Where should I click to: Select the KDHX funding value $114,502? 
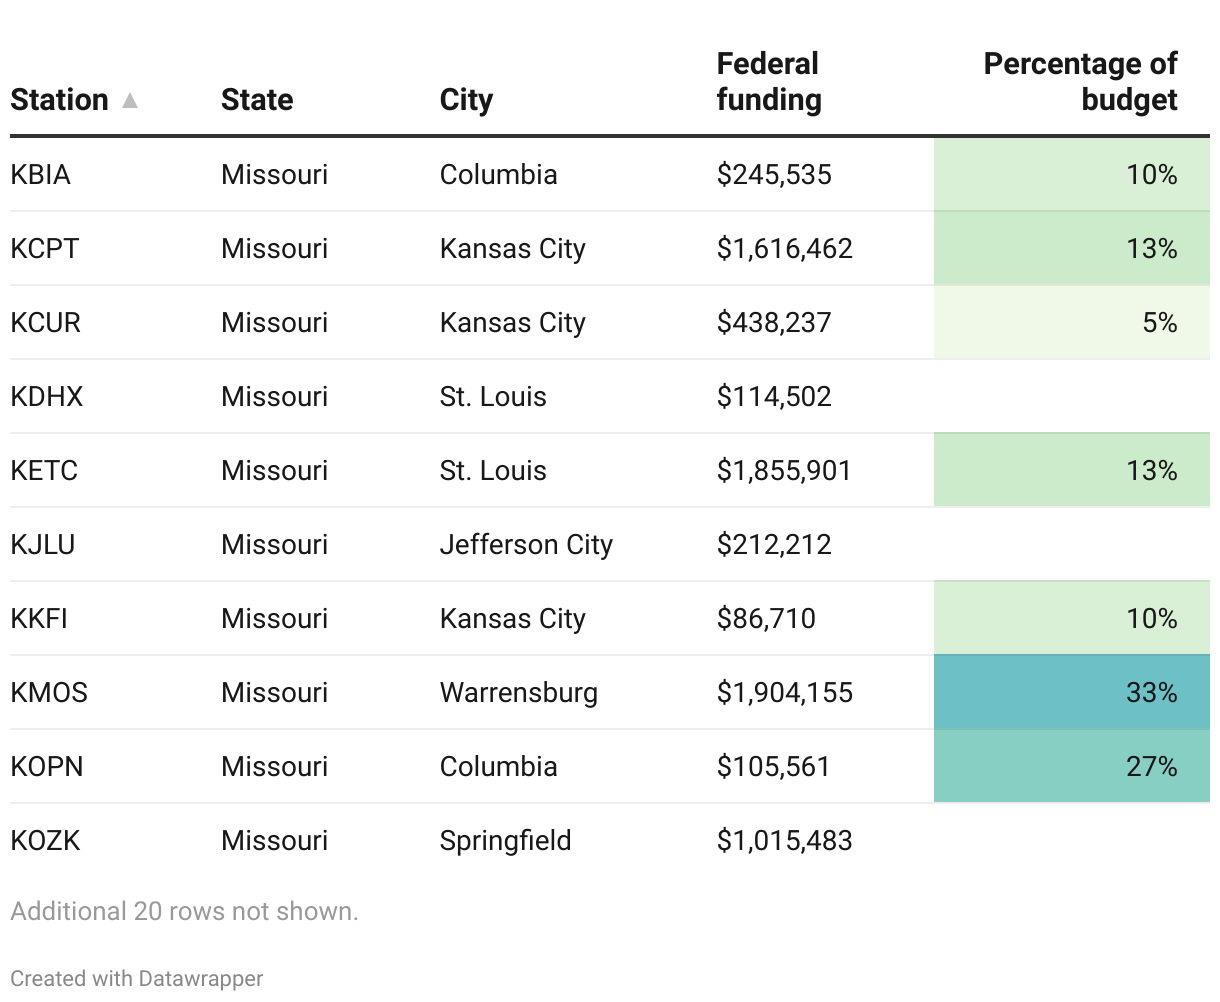tap(773, 396)
